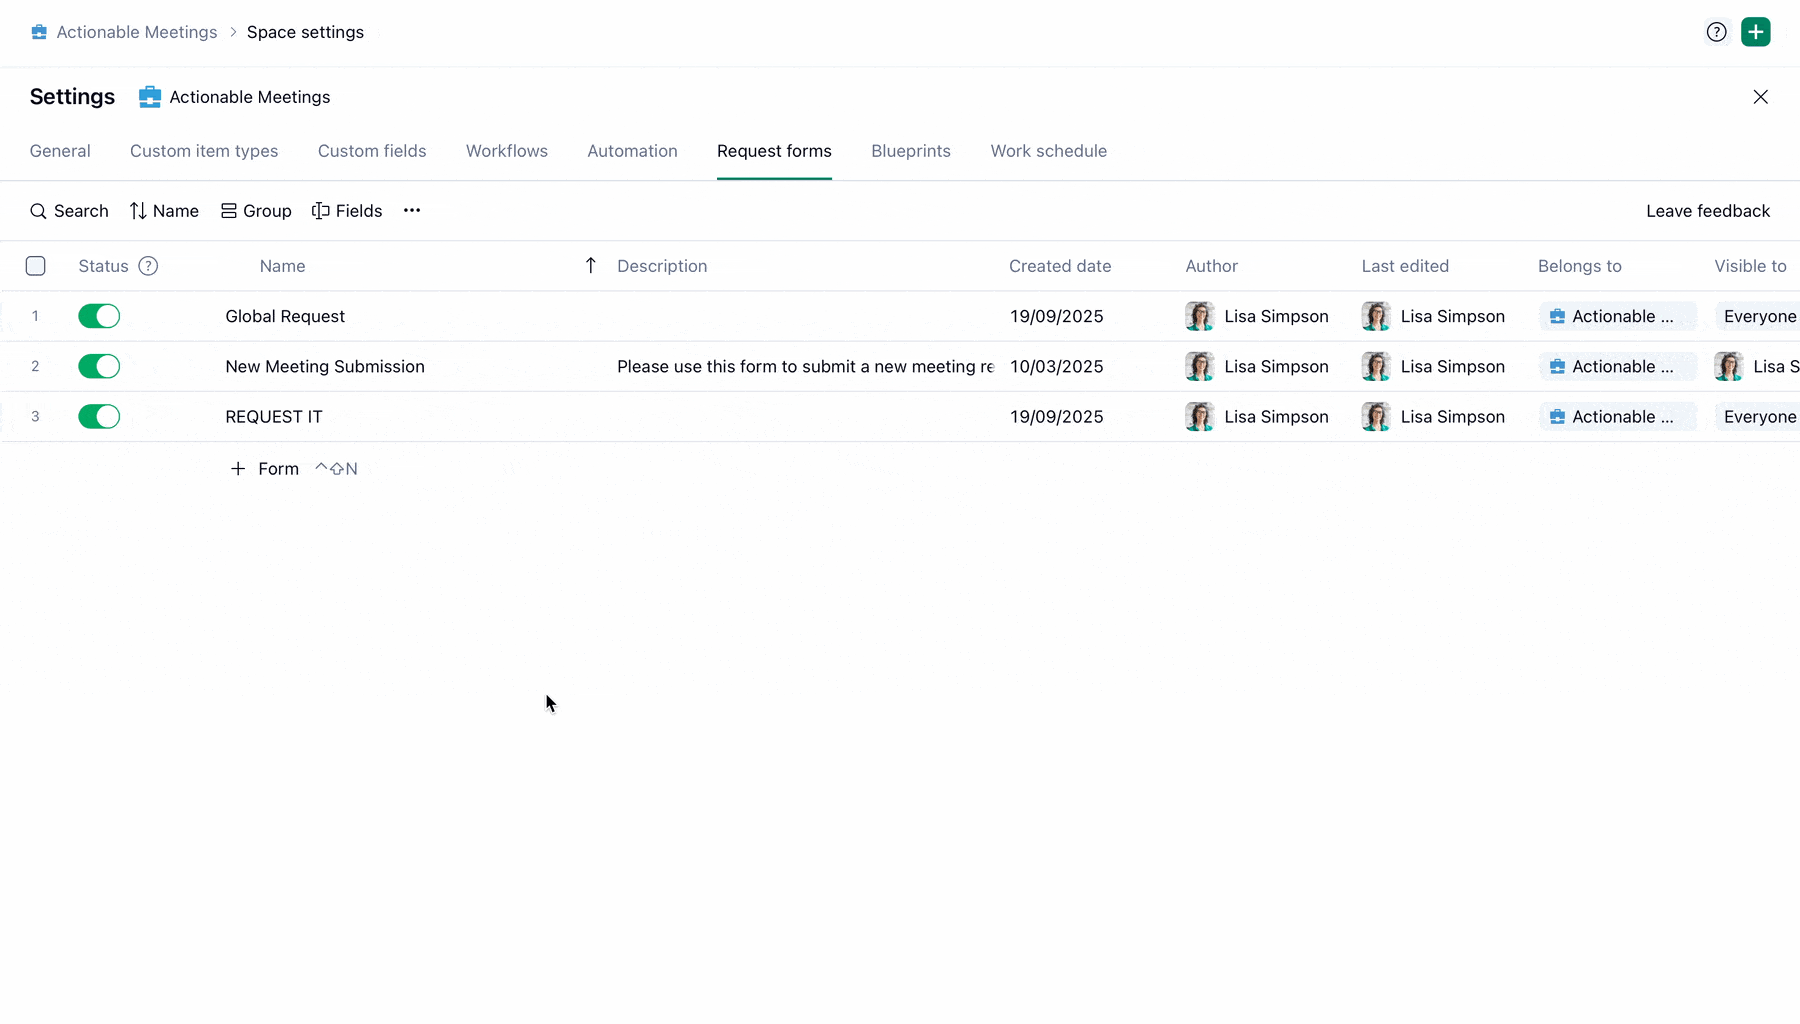Screen dimensions: 1800x1024
Task: Click the Status column info icon
Action: pos(148,266)
